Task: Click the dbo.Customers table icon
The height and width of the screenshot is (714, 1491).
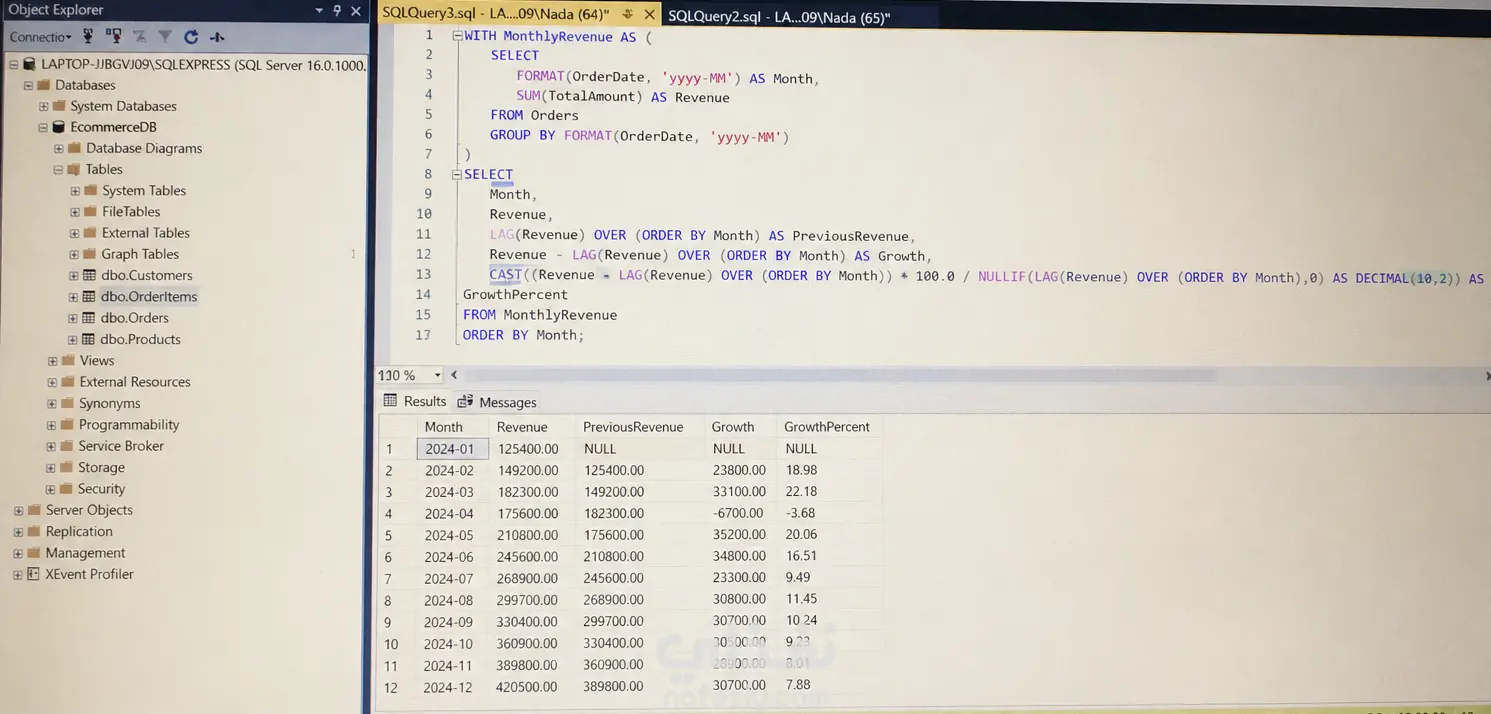Action: click(x=89, y=276)
